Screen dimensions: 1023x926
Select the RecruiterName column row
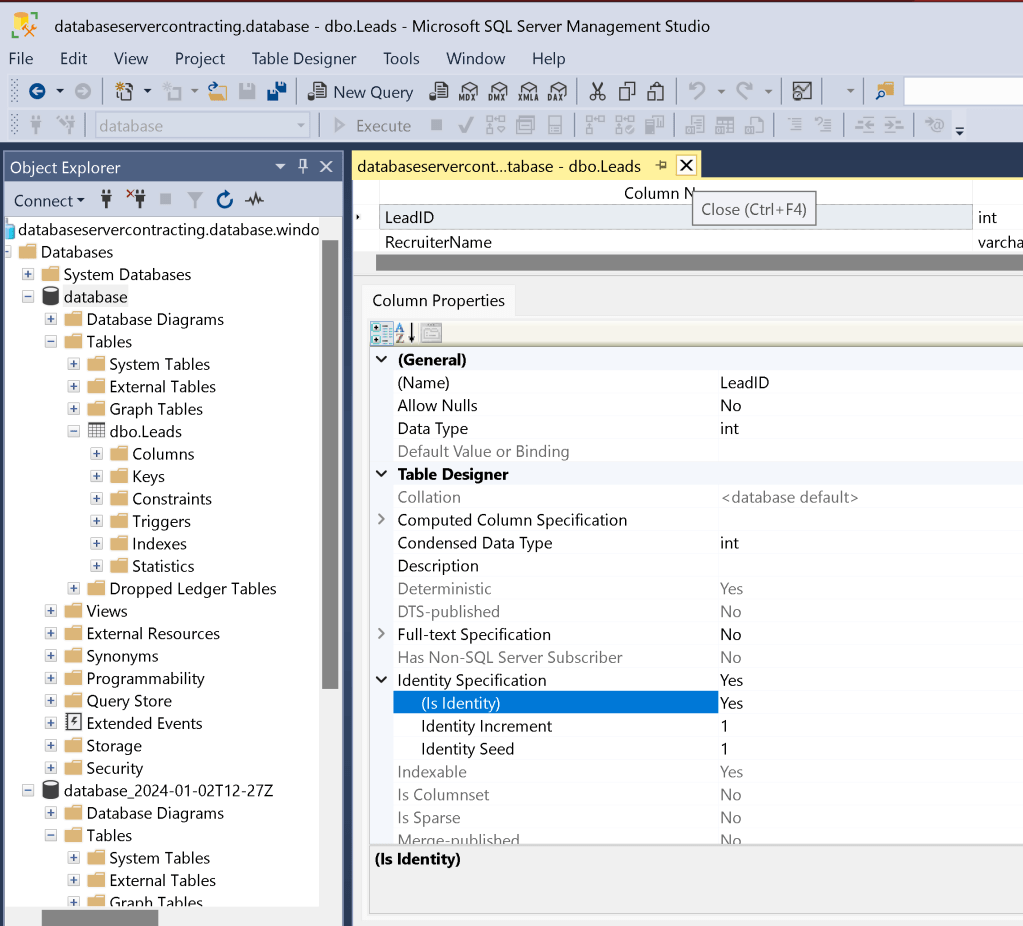[675, 242]
